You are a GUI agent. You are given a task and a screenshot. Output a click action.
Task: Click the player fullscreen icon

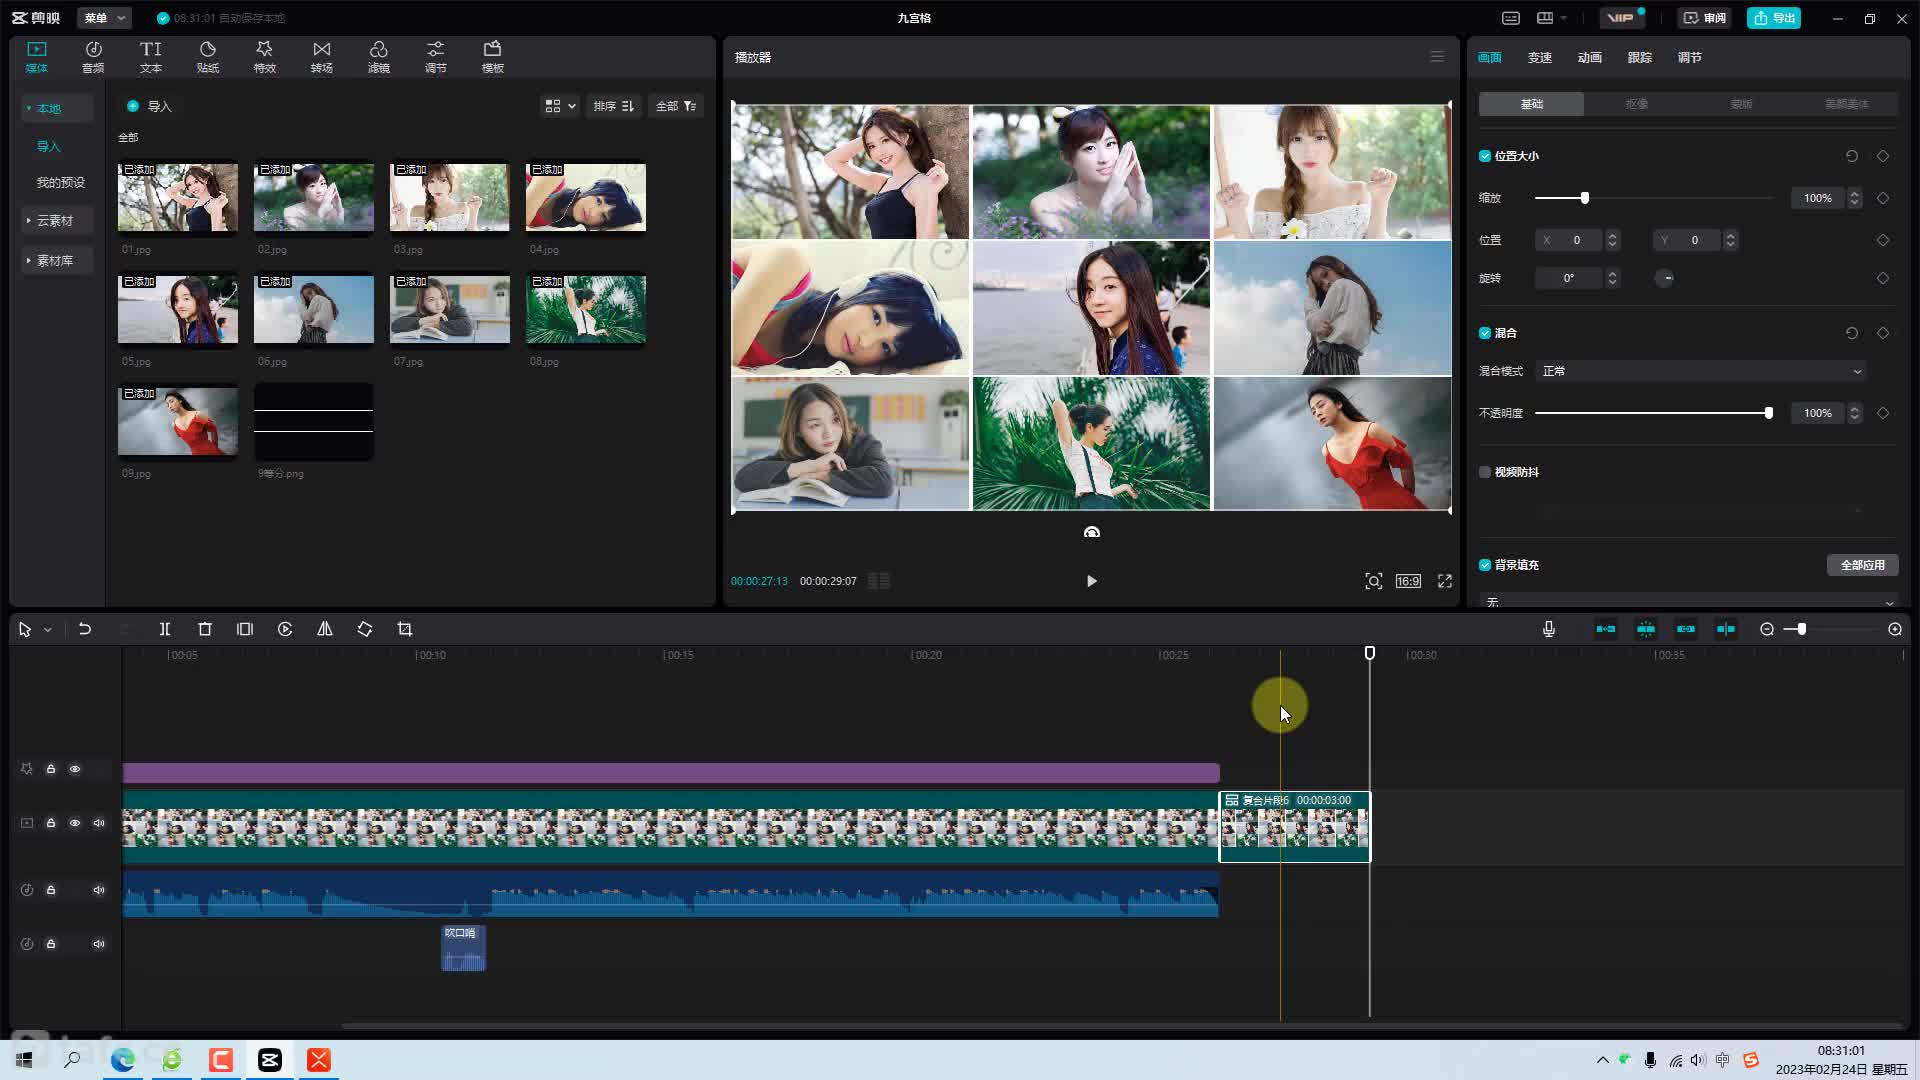click(1445, 581)
